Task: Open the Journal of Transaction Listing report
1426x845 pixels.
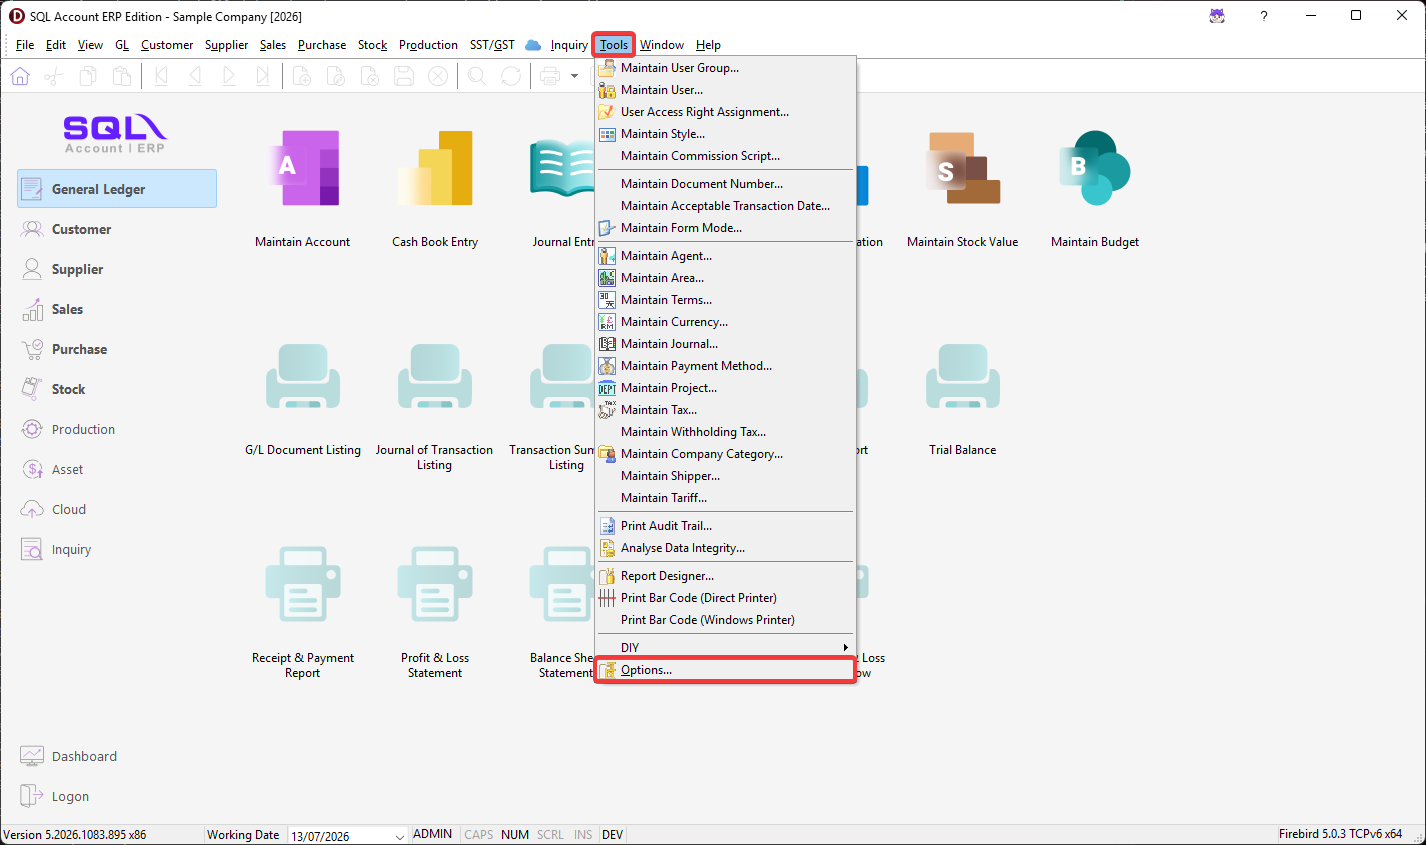Action: [434, 407]
